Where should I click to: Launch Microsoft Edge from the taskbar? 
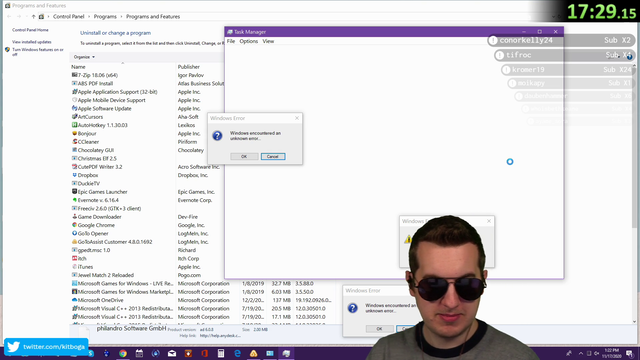pos(237,353)
